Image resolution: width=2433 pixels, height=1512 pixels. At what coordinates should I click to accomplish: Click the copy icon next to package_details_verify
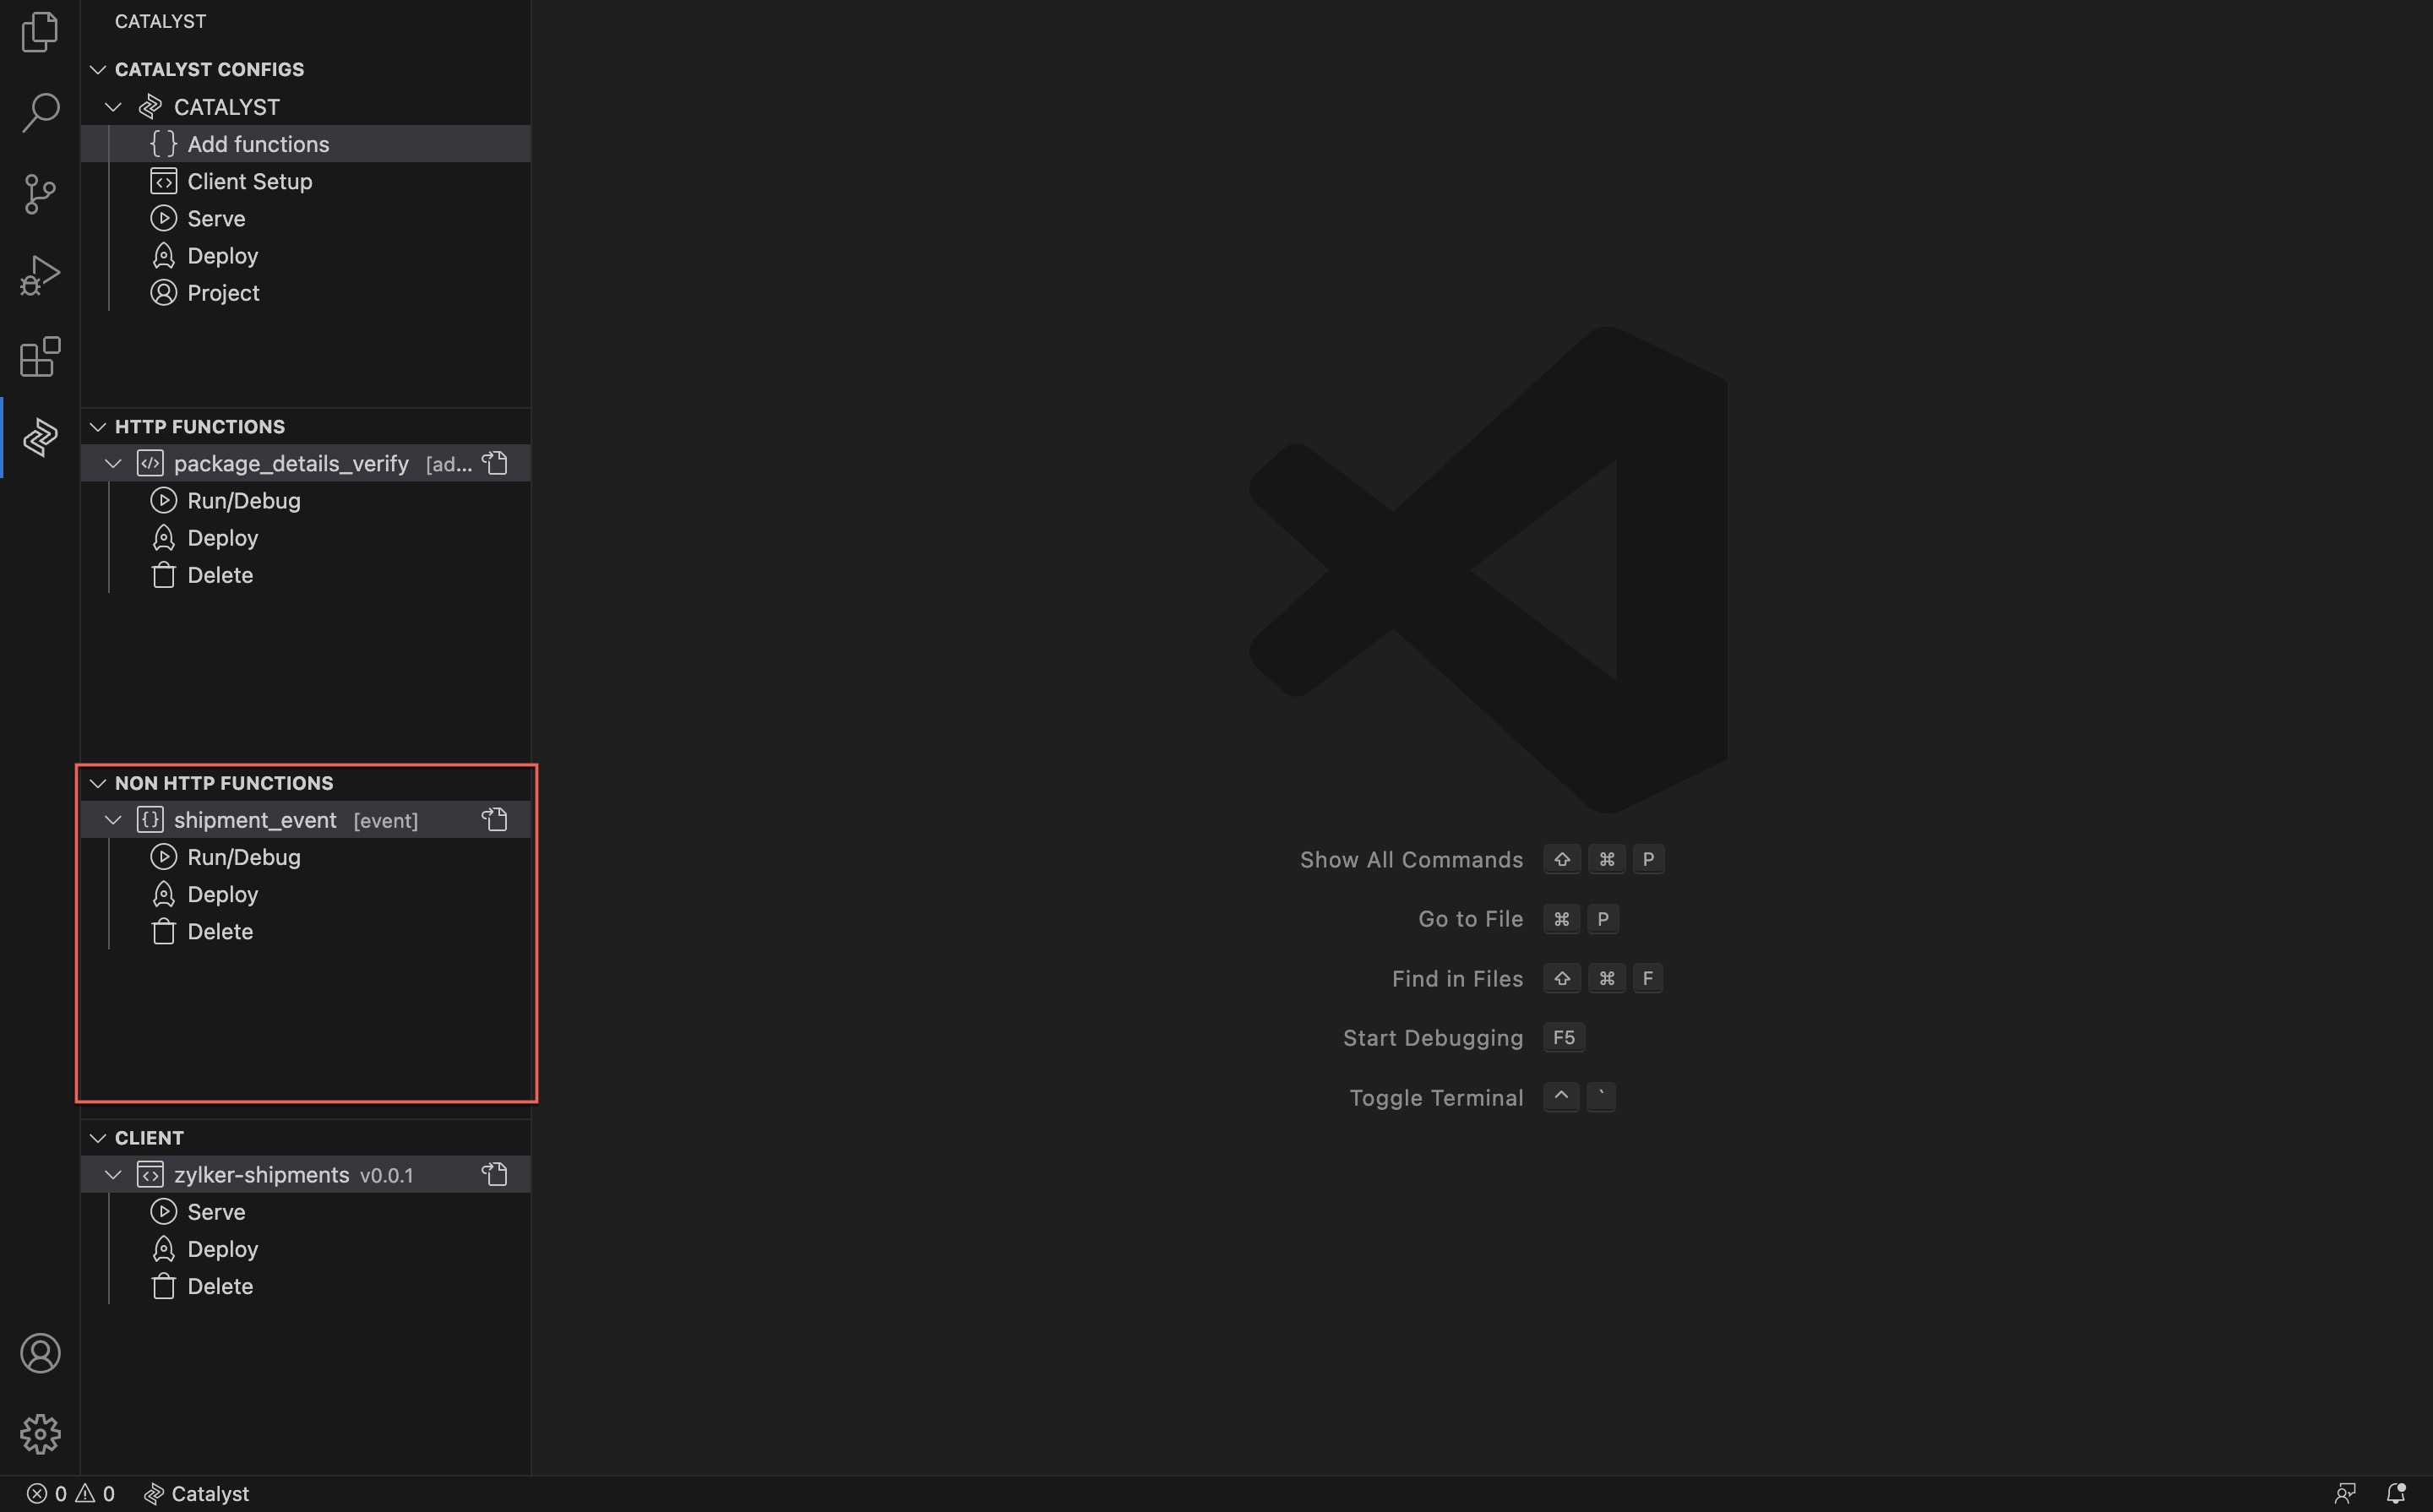(497, 461)
